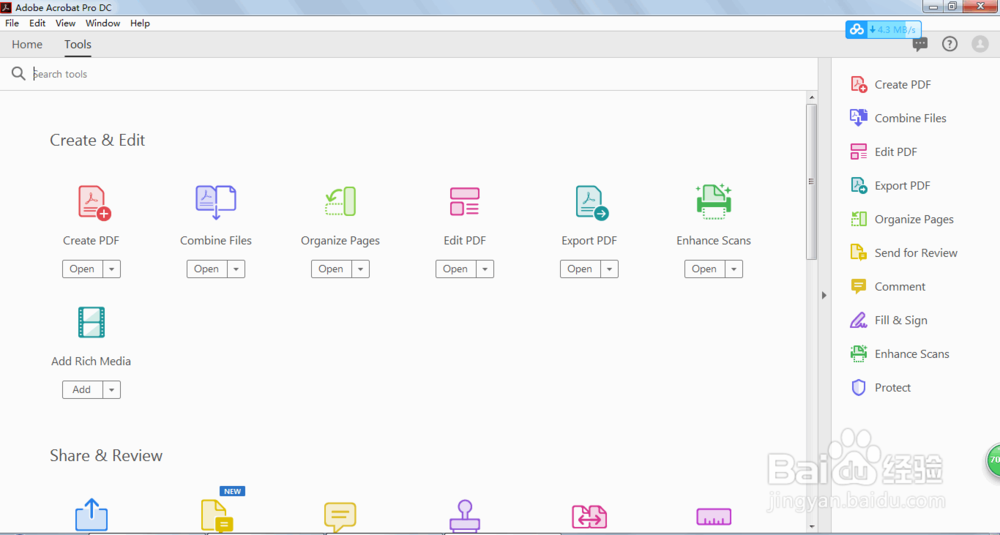Click the Edit PDF icon in the main panel

pyautogui.click(x=464, y=202)
